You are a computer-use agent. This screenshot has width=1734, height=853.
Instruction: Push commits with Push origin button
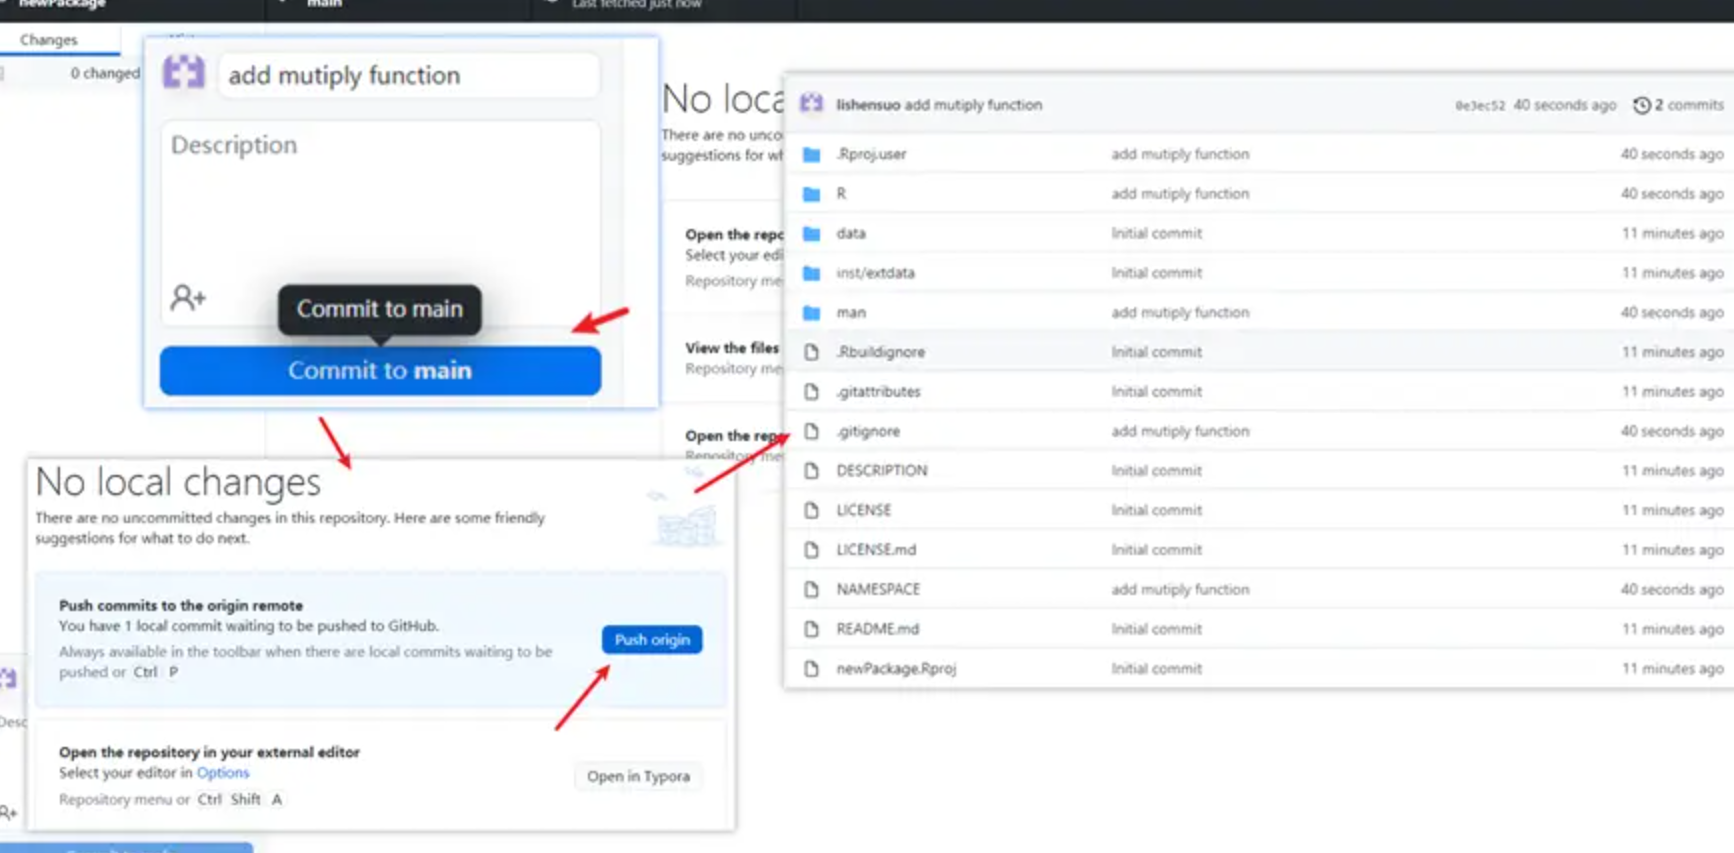pos(651,640)
